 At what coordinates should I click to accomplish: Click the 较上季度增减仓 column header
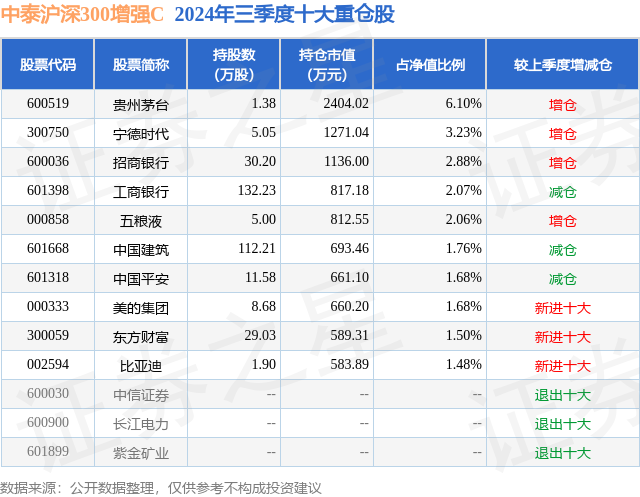click(x=563, y=64)
